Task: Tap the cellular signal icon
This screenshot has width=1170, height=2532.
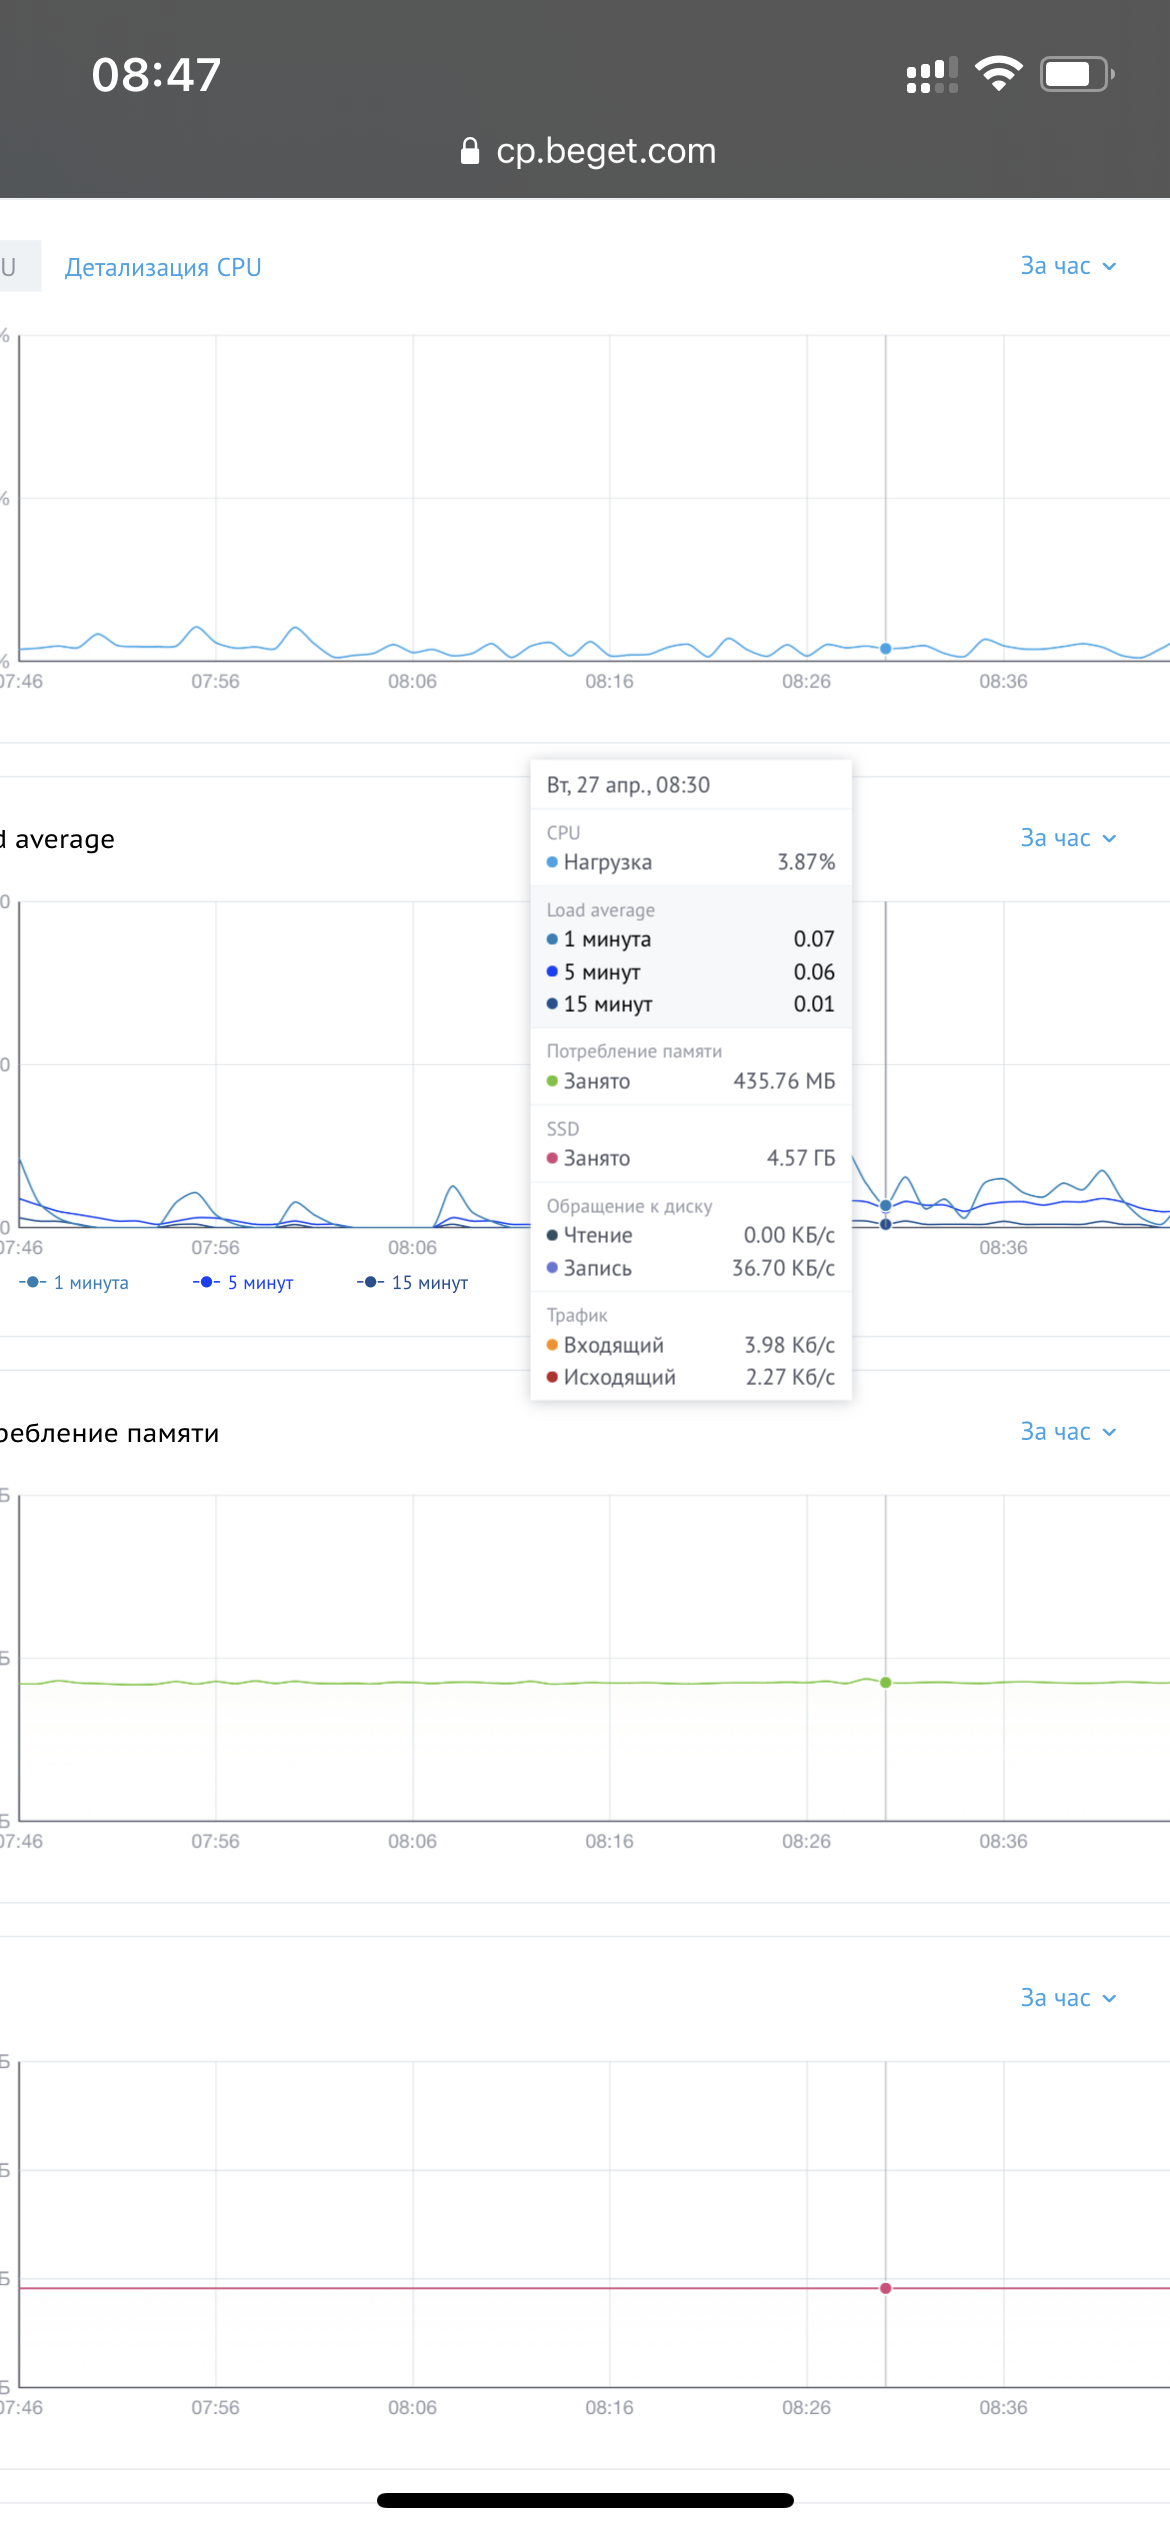Action: [931, 75]
